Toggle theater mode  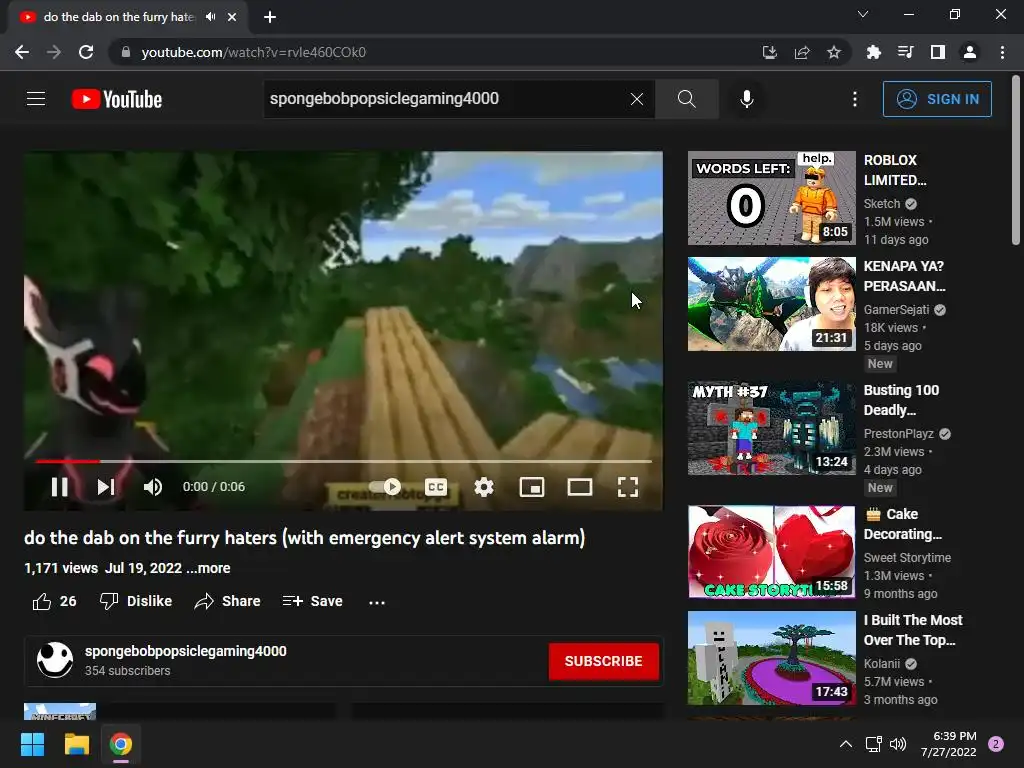[x=580, y=487]
